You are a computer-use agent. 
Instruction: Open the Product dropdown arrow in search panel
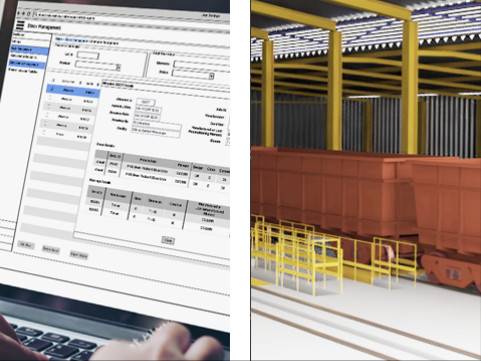point(118,67)
